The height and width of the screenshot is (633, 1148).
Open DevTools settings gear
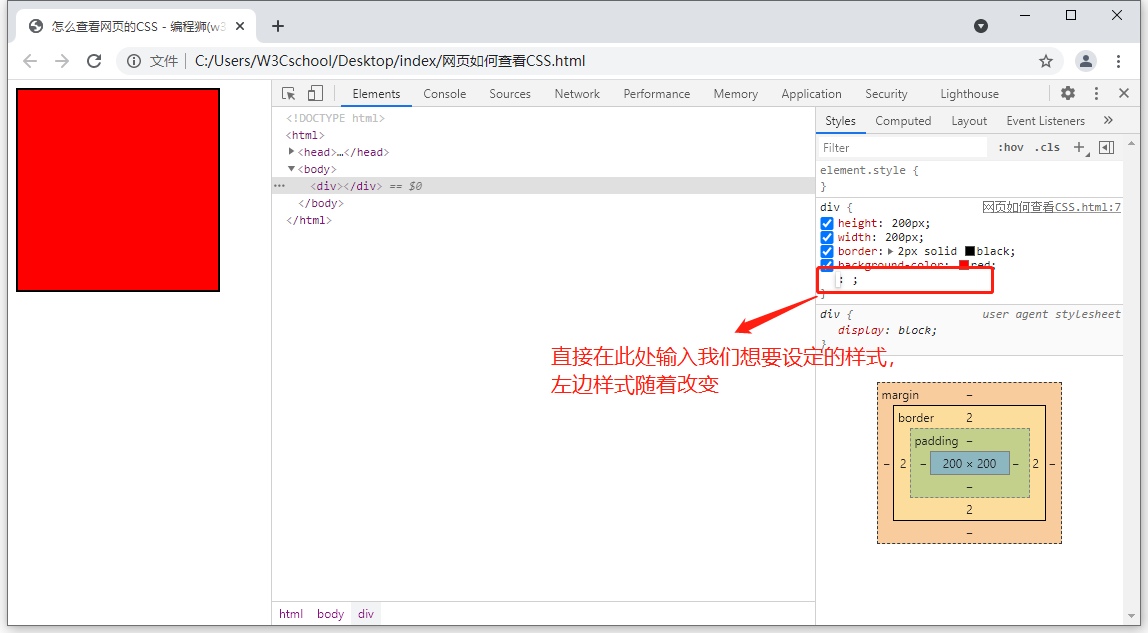(1068, 93)
